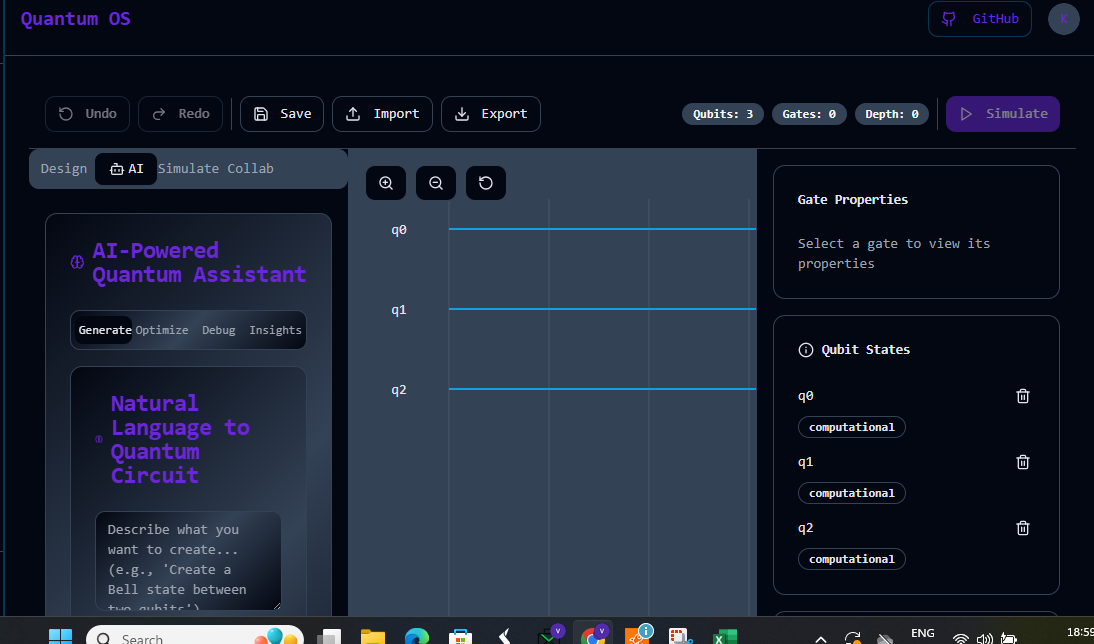The image size is (1094, 644).
Task: Click the Gates: 0 badge
Action: pyautogui.click(x=809, y=114)
